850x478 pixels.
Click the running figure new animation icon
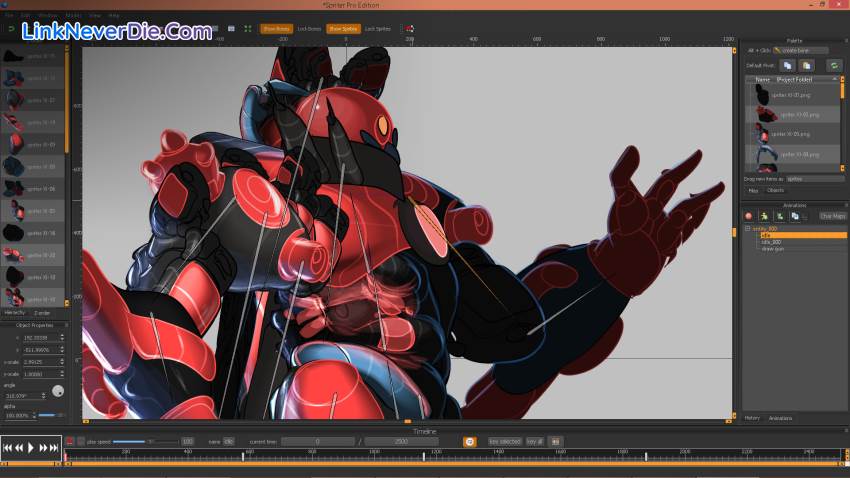coord(763,215)
